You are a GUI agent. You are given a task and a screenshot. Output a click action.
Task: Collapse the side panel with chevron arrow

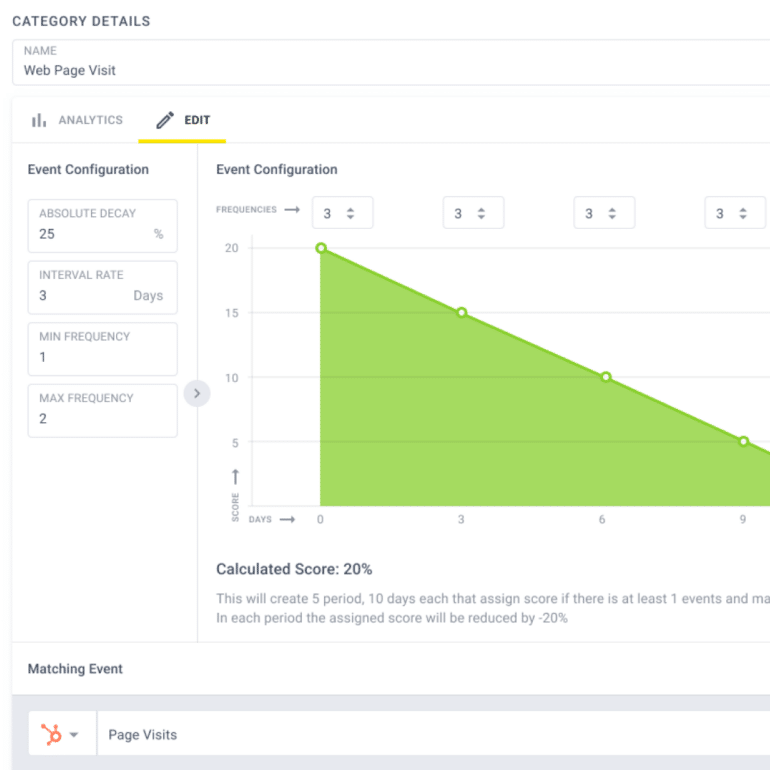pos(197,393)
